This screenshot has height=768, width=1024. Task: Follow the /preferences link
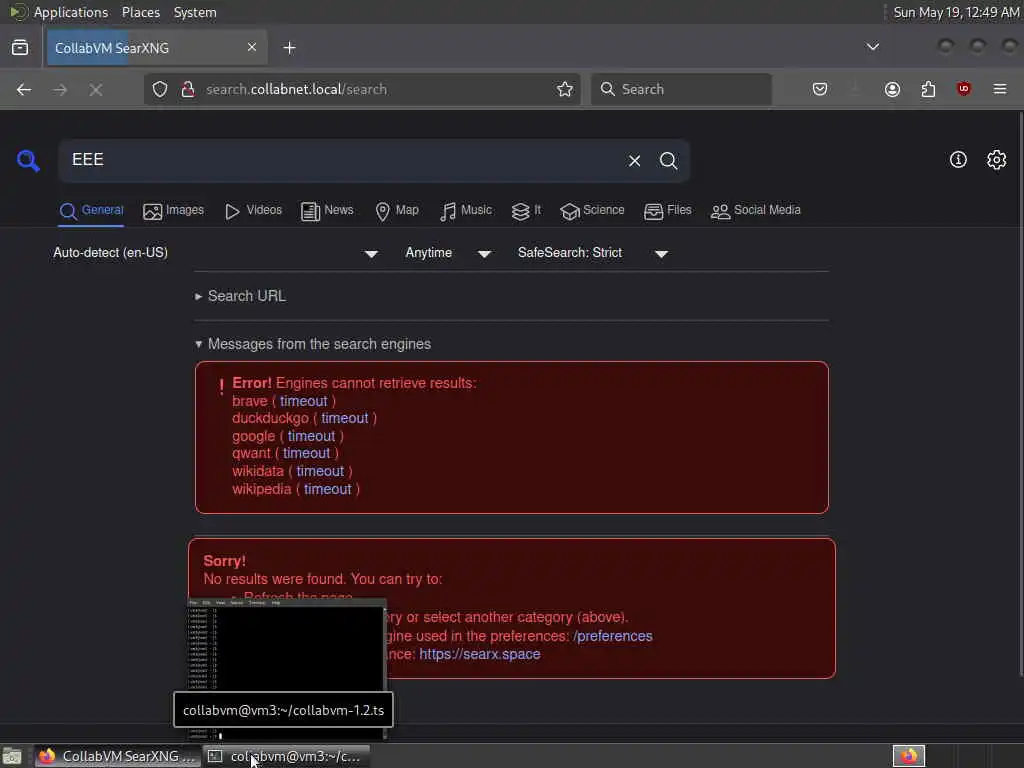pyautogui.click(x=613, y=636)
